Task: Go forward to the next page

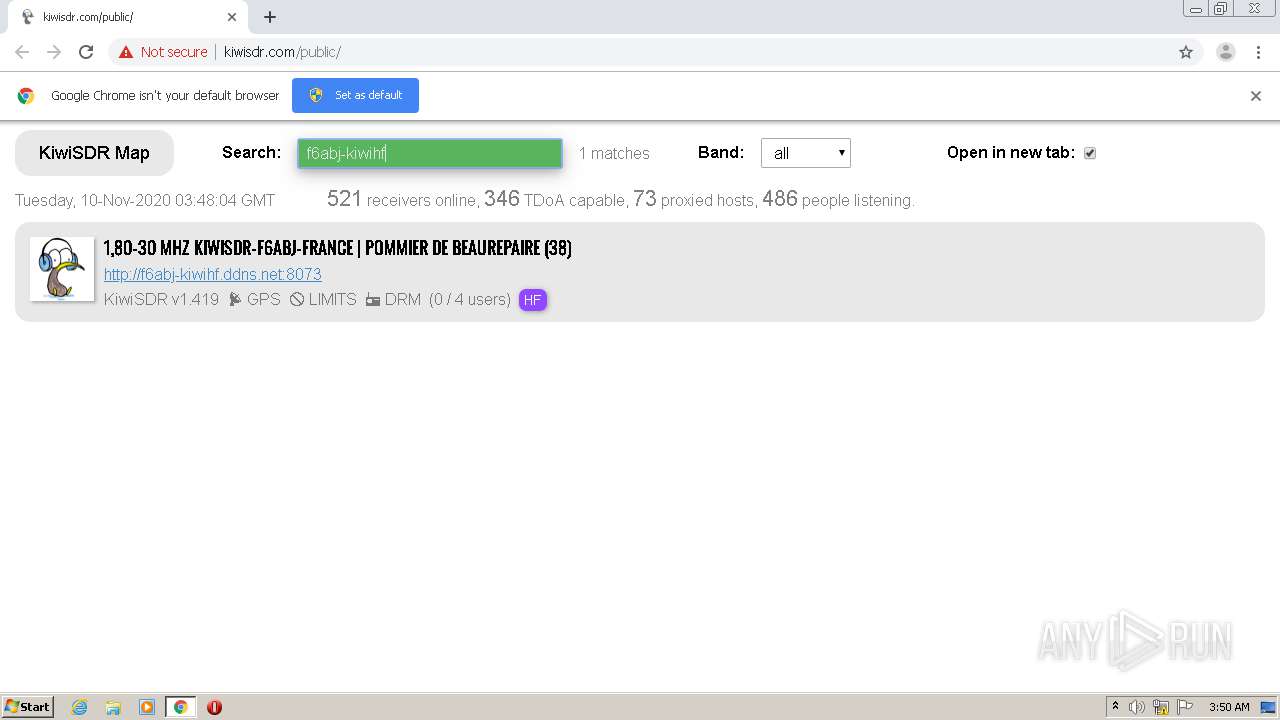Action: pyautogui.click(x=54, y=52)
